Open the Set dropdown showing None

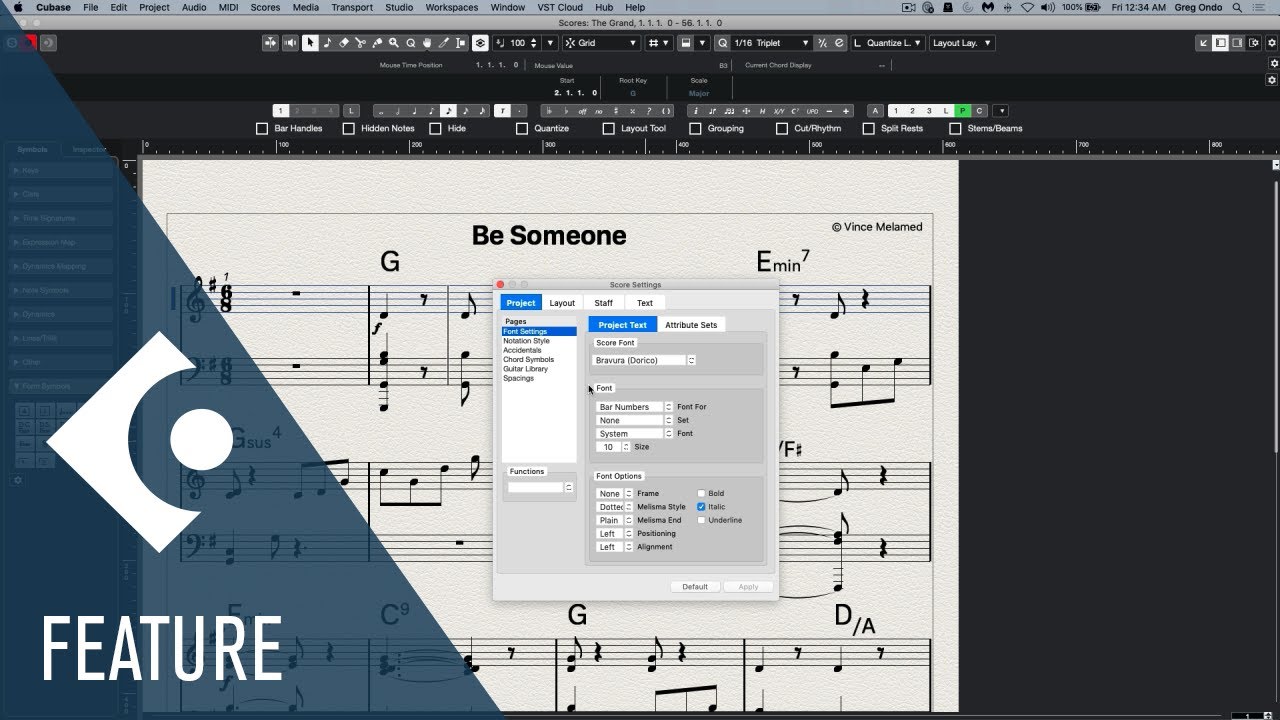tap(634, 420)
